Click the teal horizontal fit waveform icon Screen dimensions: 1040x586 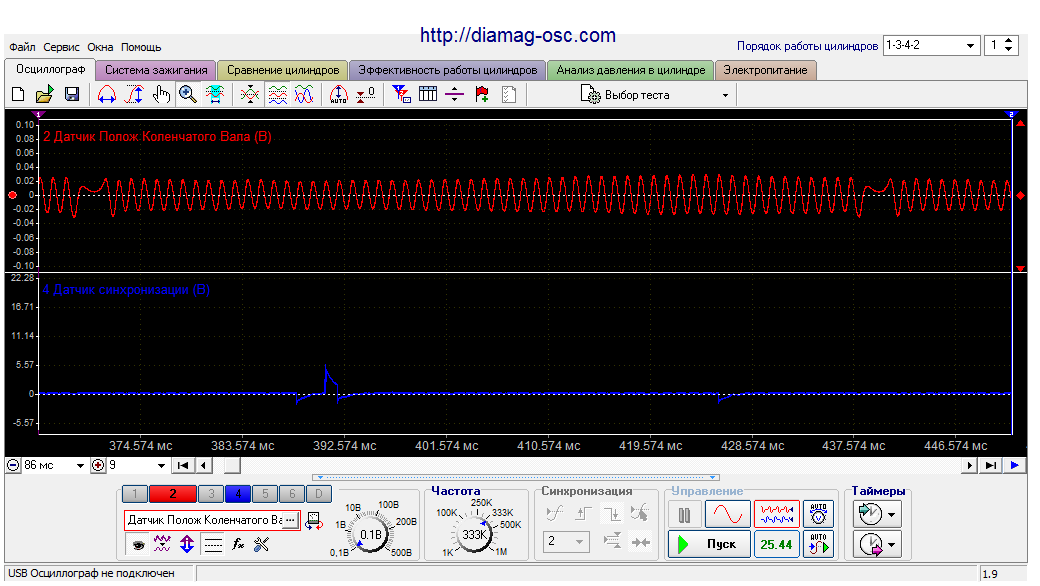point(214,95)
